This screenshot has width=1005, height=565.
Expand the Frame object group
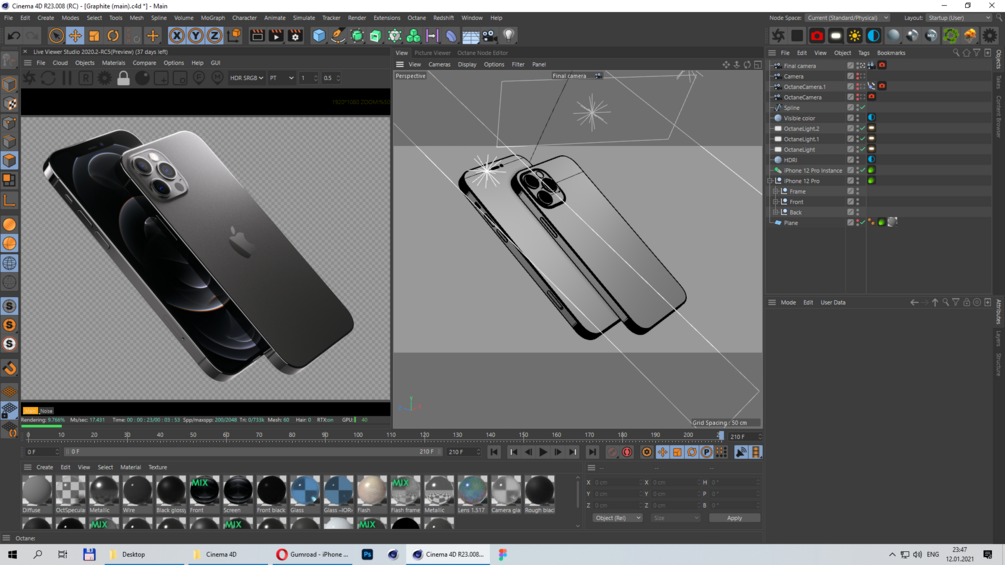coord(776,192)
